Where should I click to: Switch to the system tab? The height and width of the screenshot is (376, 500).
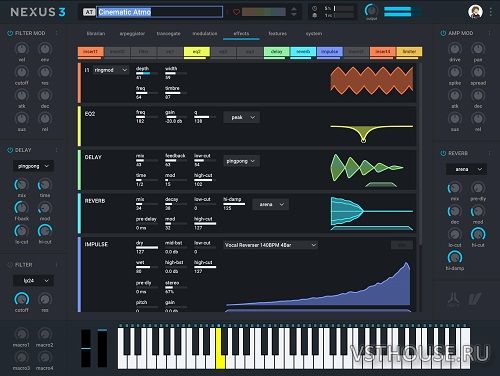click(314, 33)
